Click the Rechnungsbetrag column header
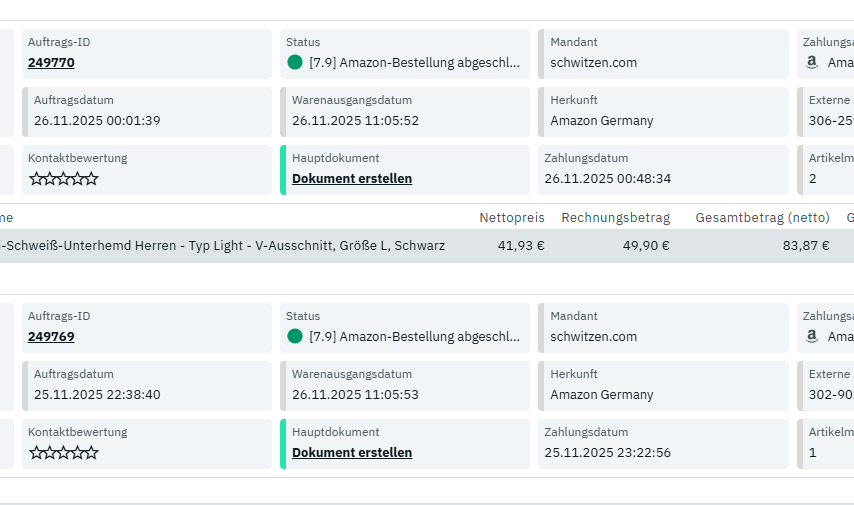 point(615,217)
